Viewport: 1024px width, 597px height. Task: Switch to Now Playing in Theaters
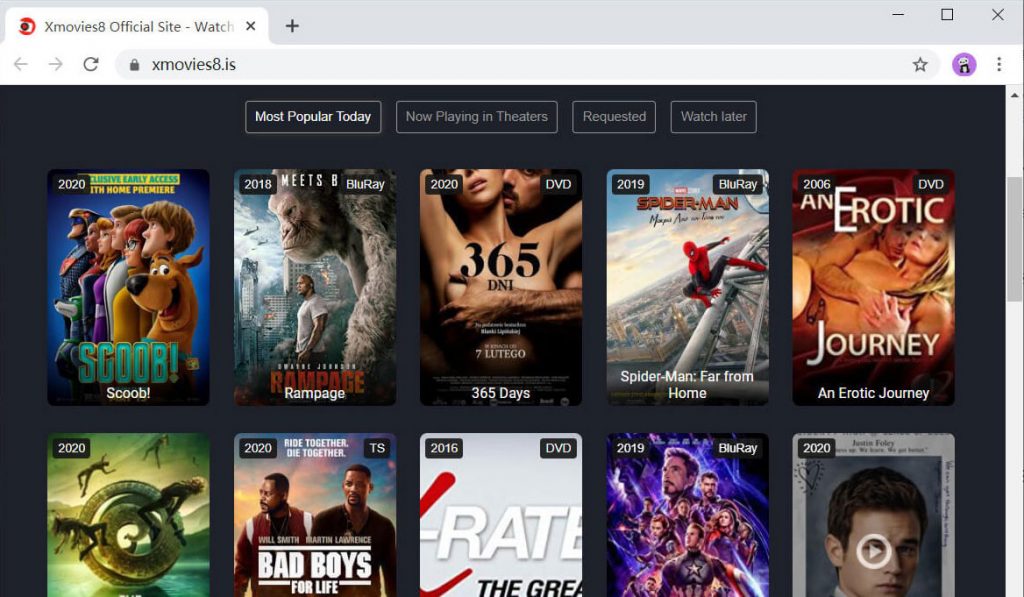pyautogui.click(x=477, y=117)
